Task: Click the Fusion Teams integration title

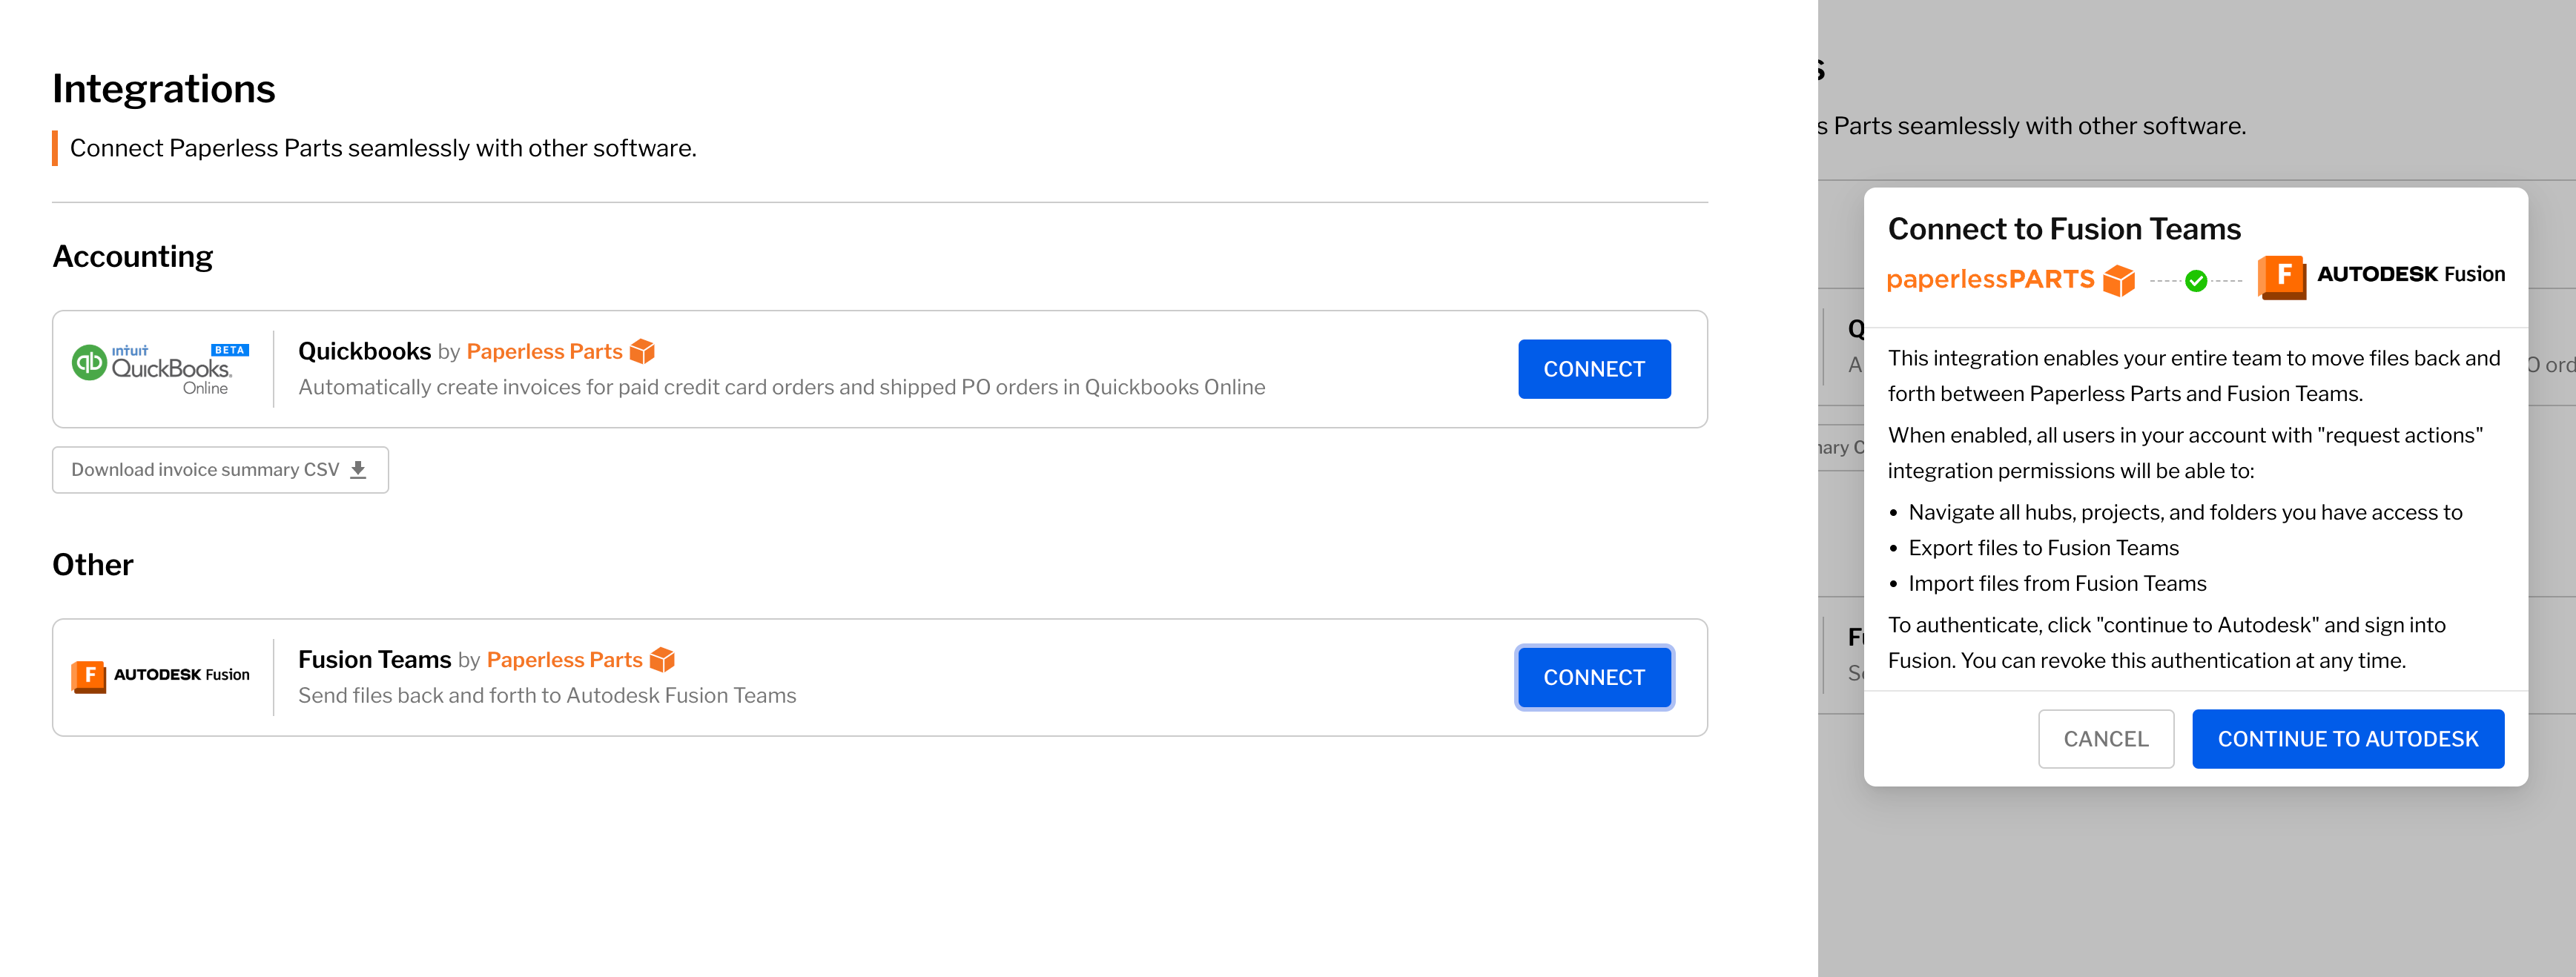Action: pyautogui.click(x=374, y=658)
